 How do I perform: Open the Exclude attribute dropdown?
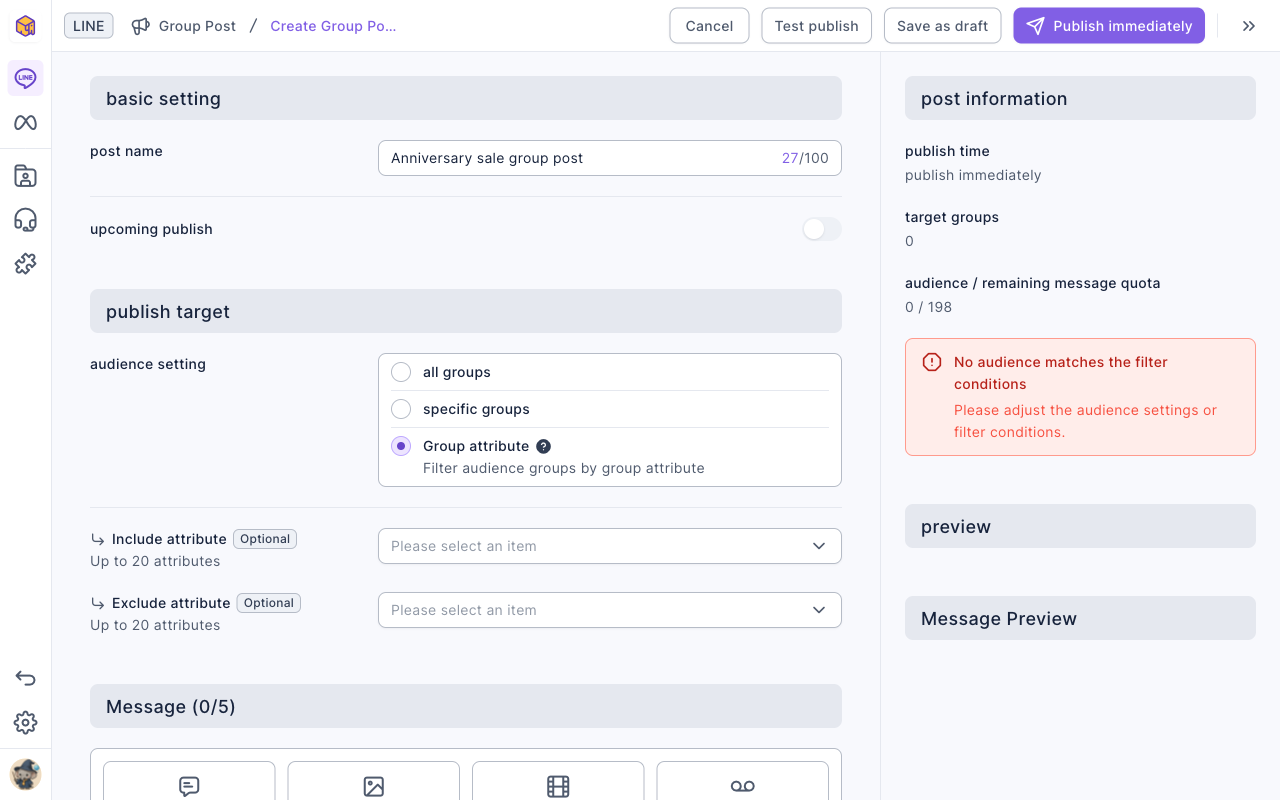click(610, 610)
